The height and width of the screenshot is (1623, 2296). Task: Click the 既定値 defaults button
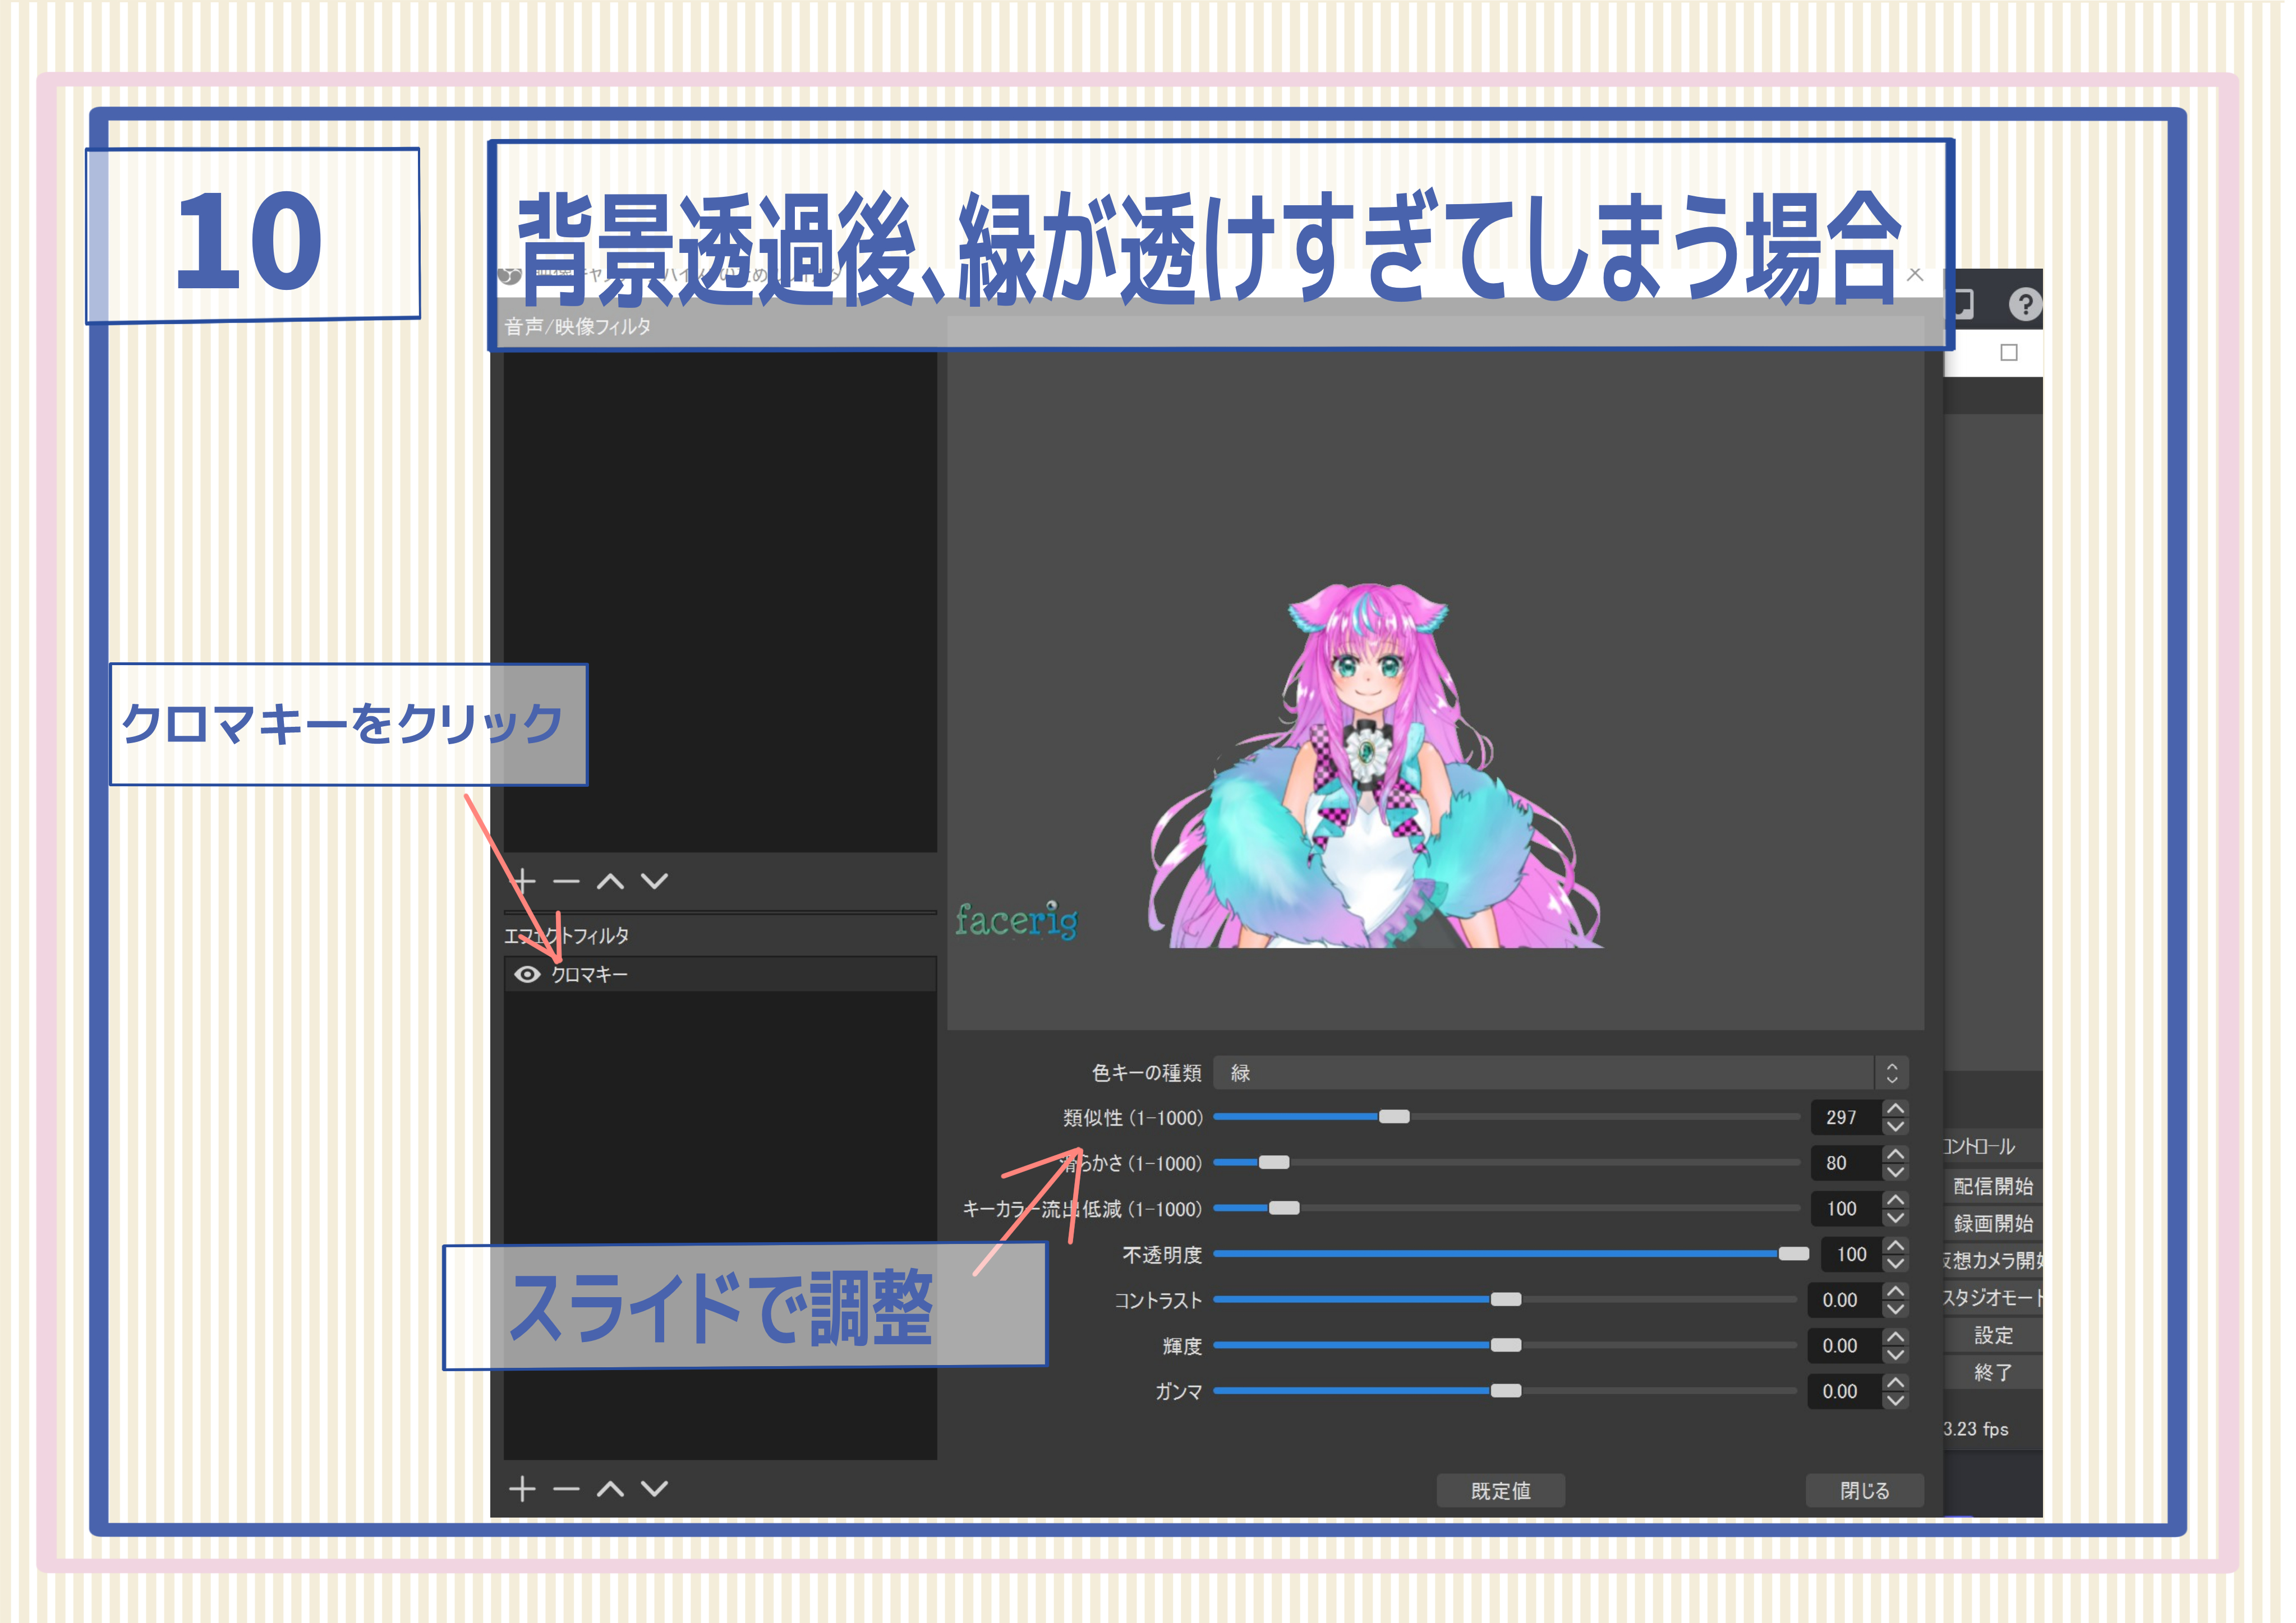[x=1502, y=1492]
